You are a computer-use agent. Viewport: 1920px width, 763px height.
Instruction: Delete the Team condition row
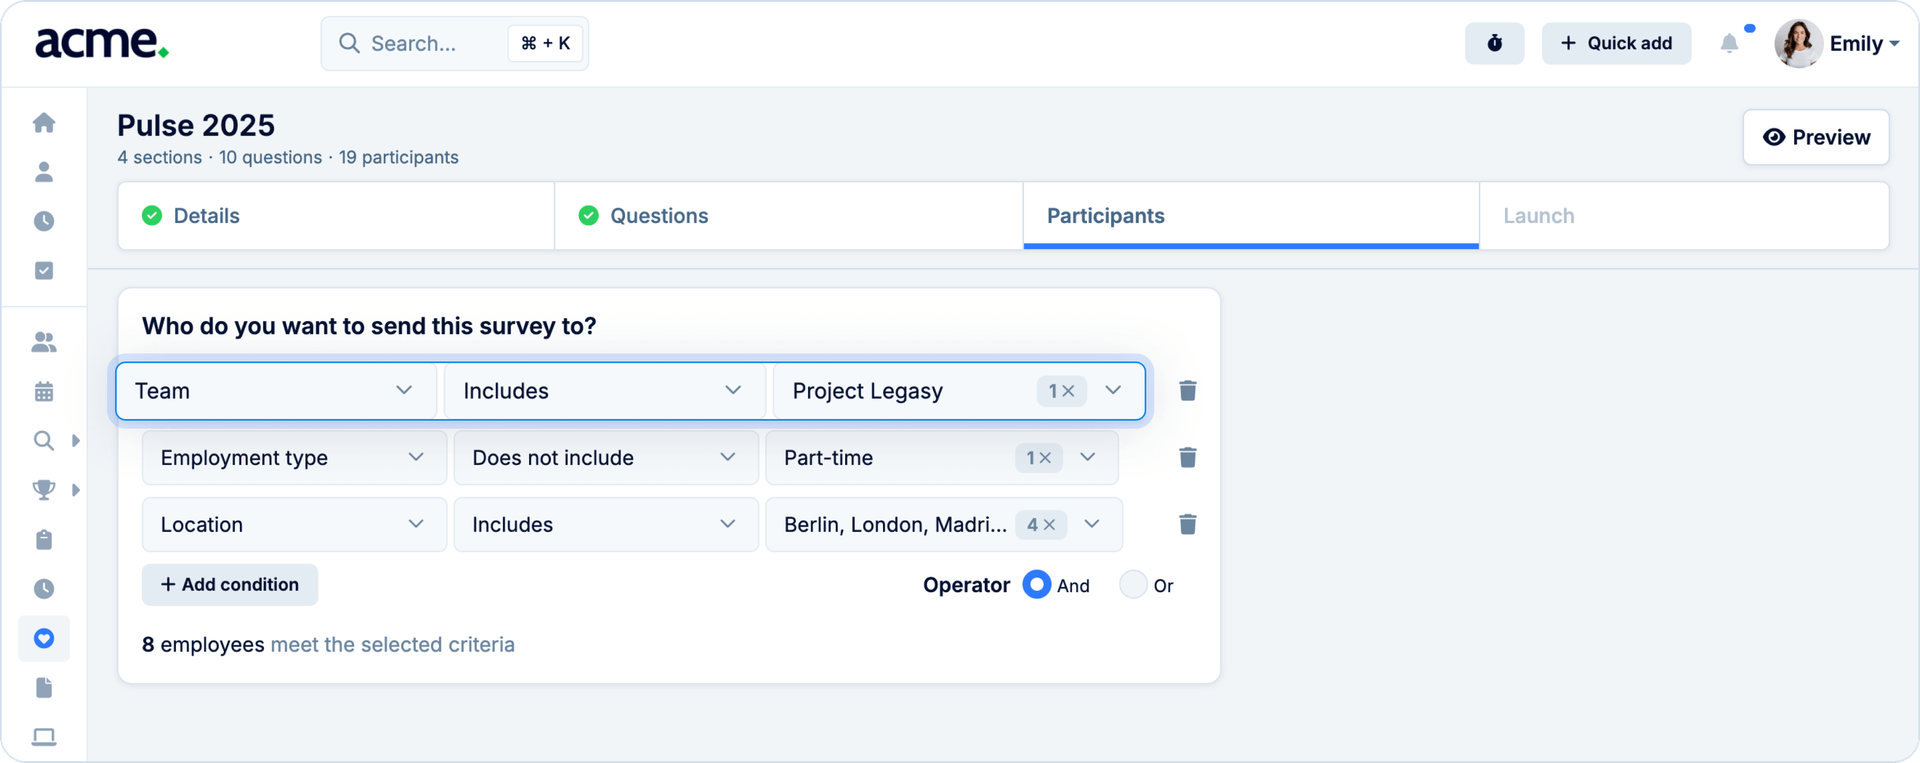pos(1187,391)
